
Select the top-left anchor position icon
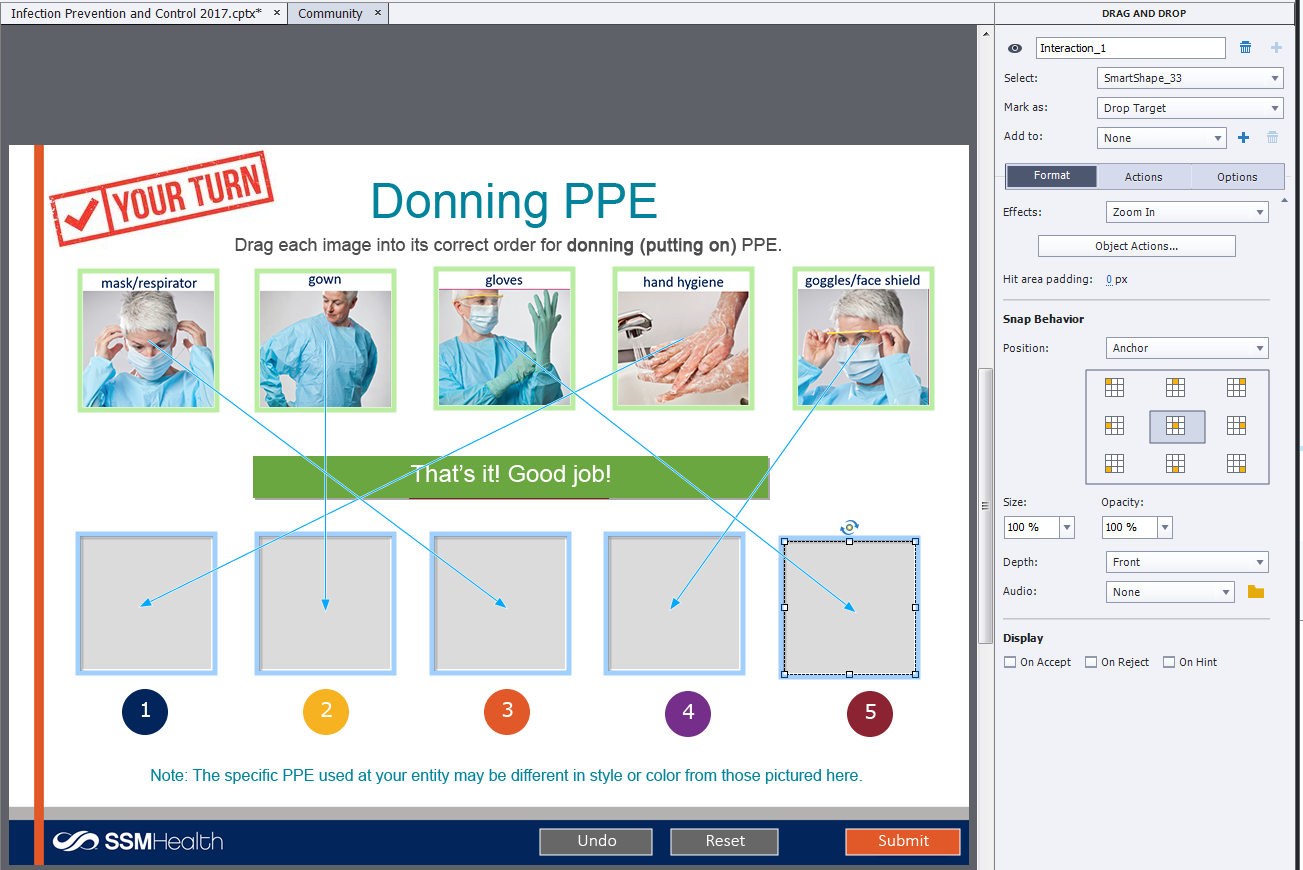pyautogui.click(x=1114, y=388)
